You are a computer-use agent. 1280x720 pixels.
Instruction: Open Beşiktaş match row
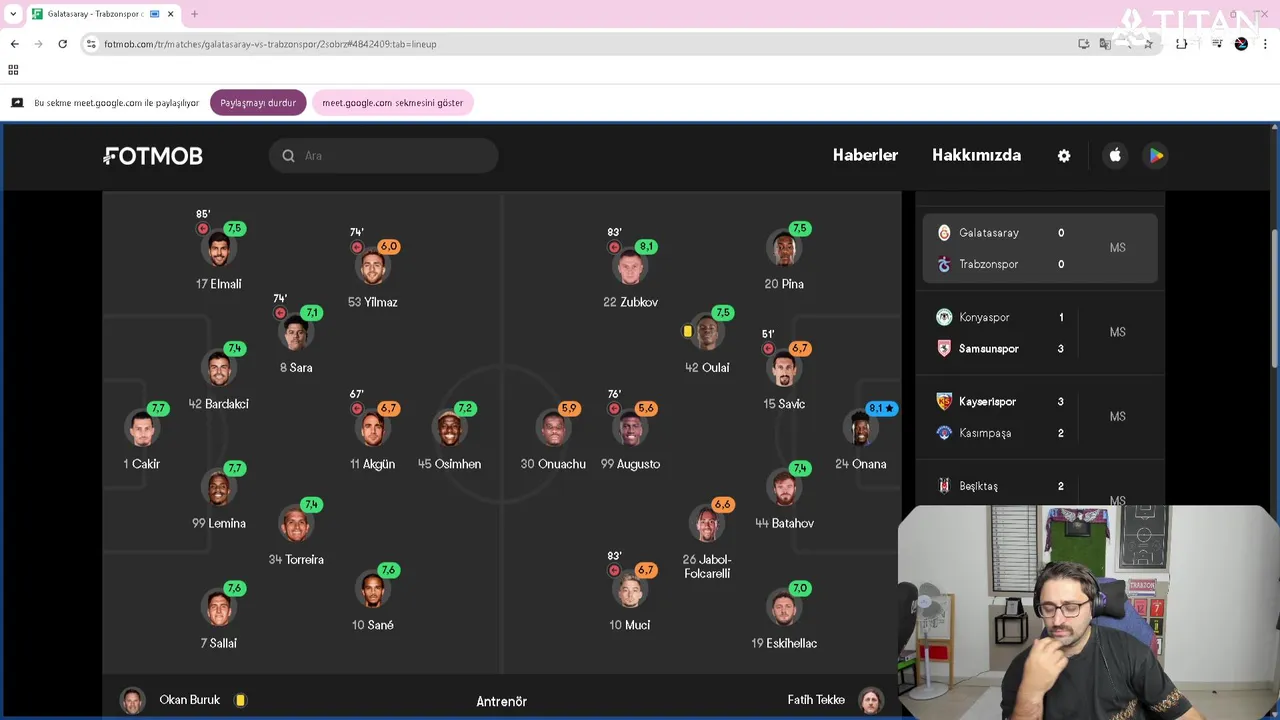[x=1040, y=486]
